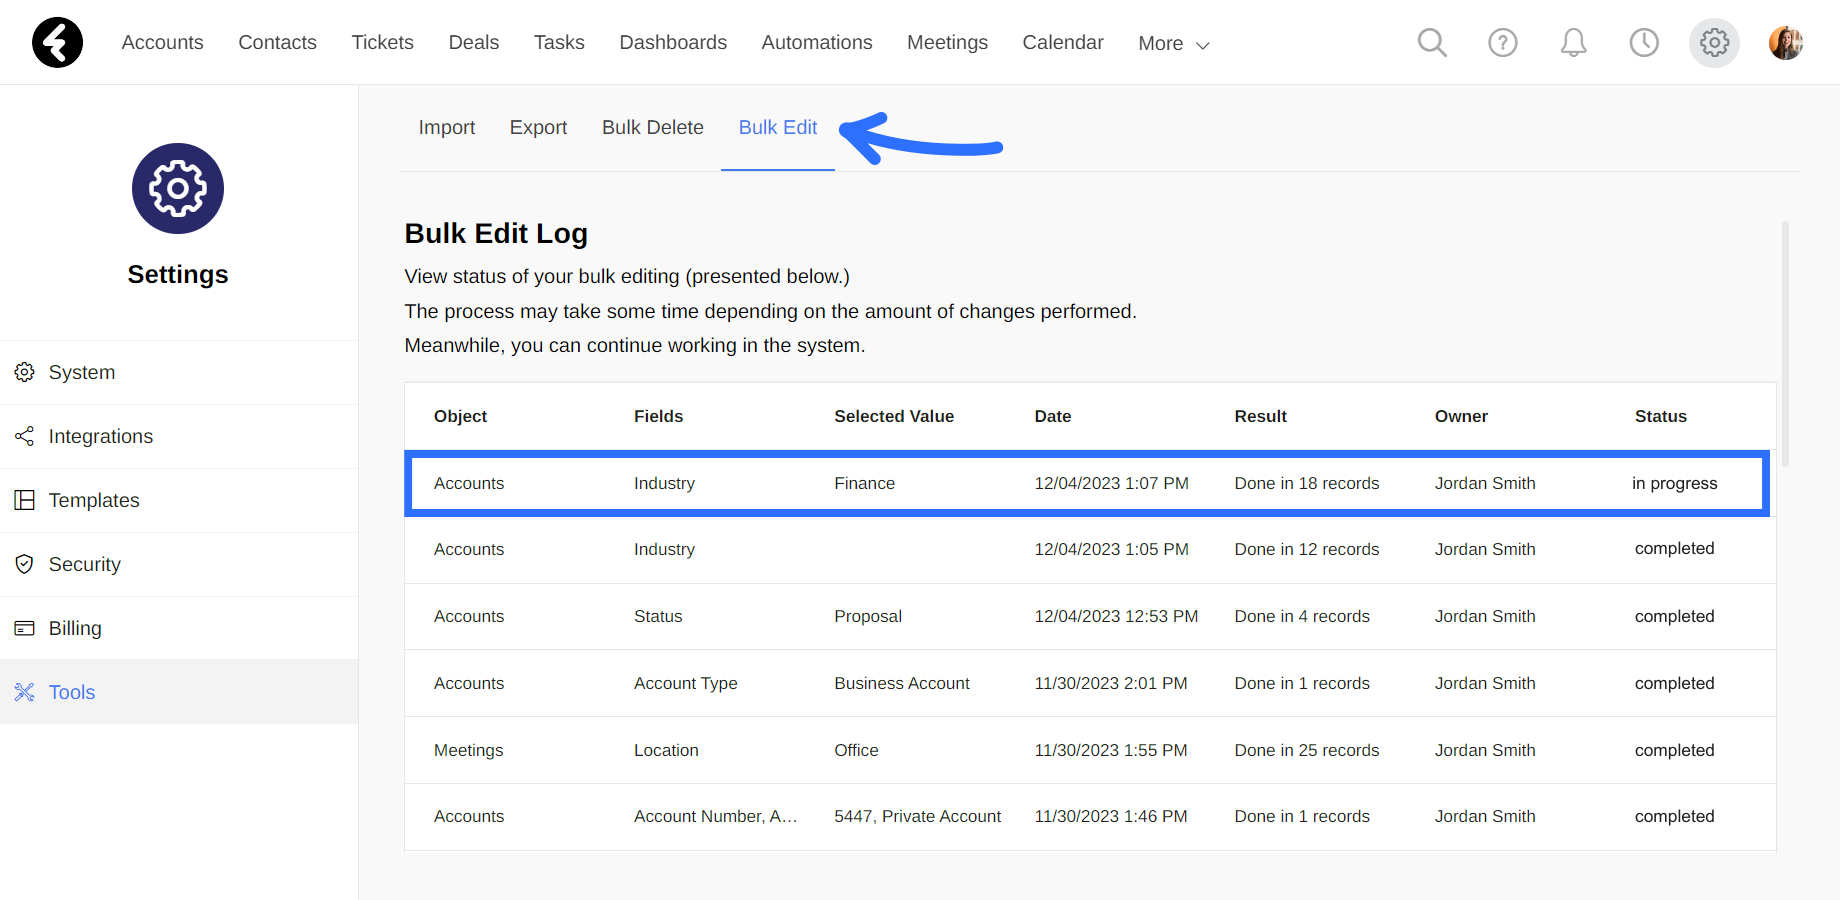Click the Status column header
1840x900 pixels.
click(1660, 416)
